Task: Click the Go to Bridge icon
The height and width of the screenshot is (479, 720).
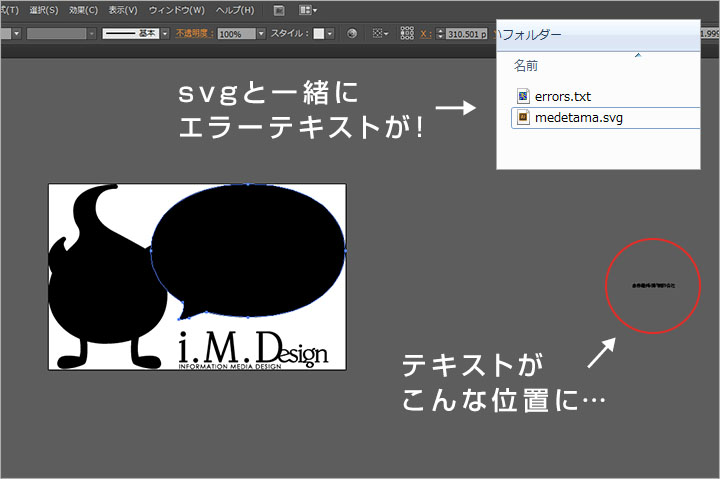Action: (278, 10)
